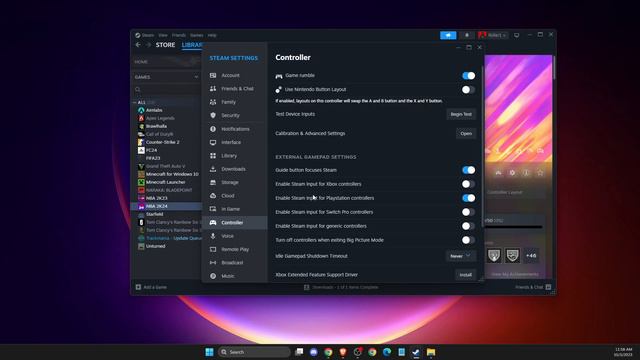The height and width of the screenshot is (360, 640).
Task: Open the Downloads settings category
Action: click(234, 169)
